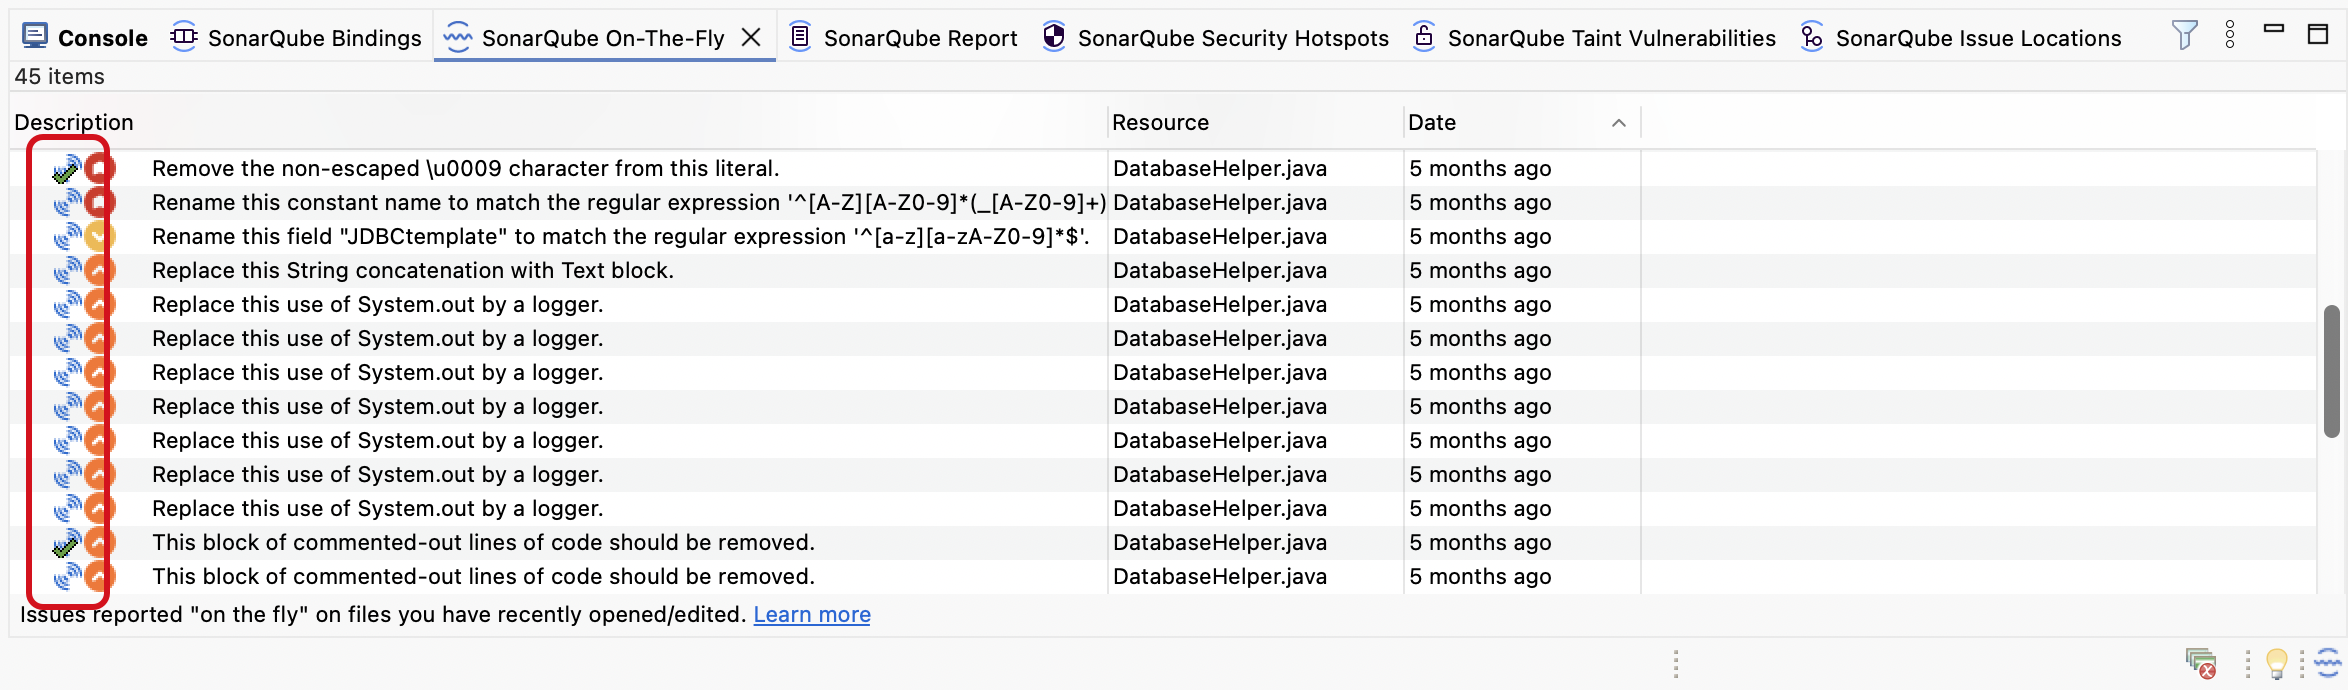Click DatabaseHelper.java in 'Remove the non-escaped' row

[1220, 168]
